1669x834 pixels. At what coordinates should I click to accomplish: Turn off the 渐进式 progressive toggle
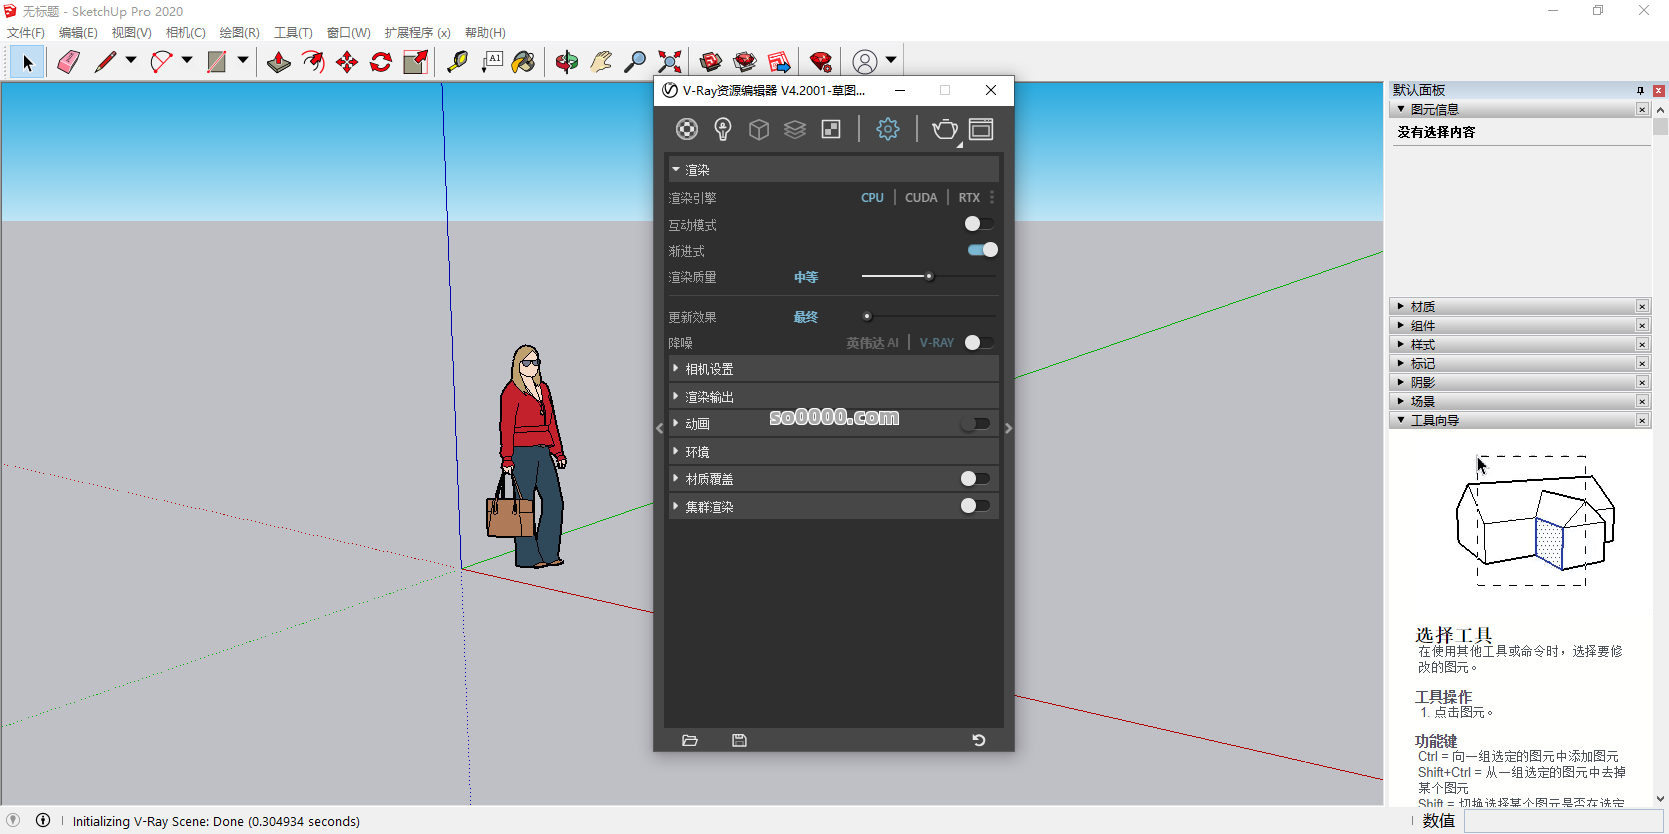[x=982, y=250]
